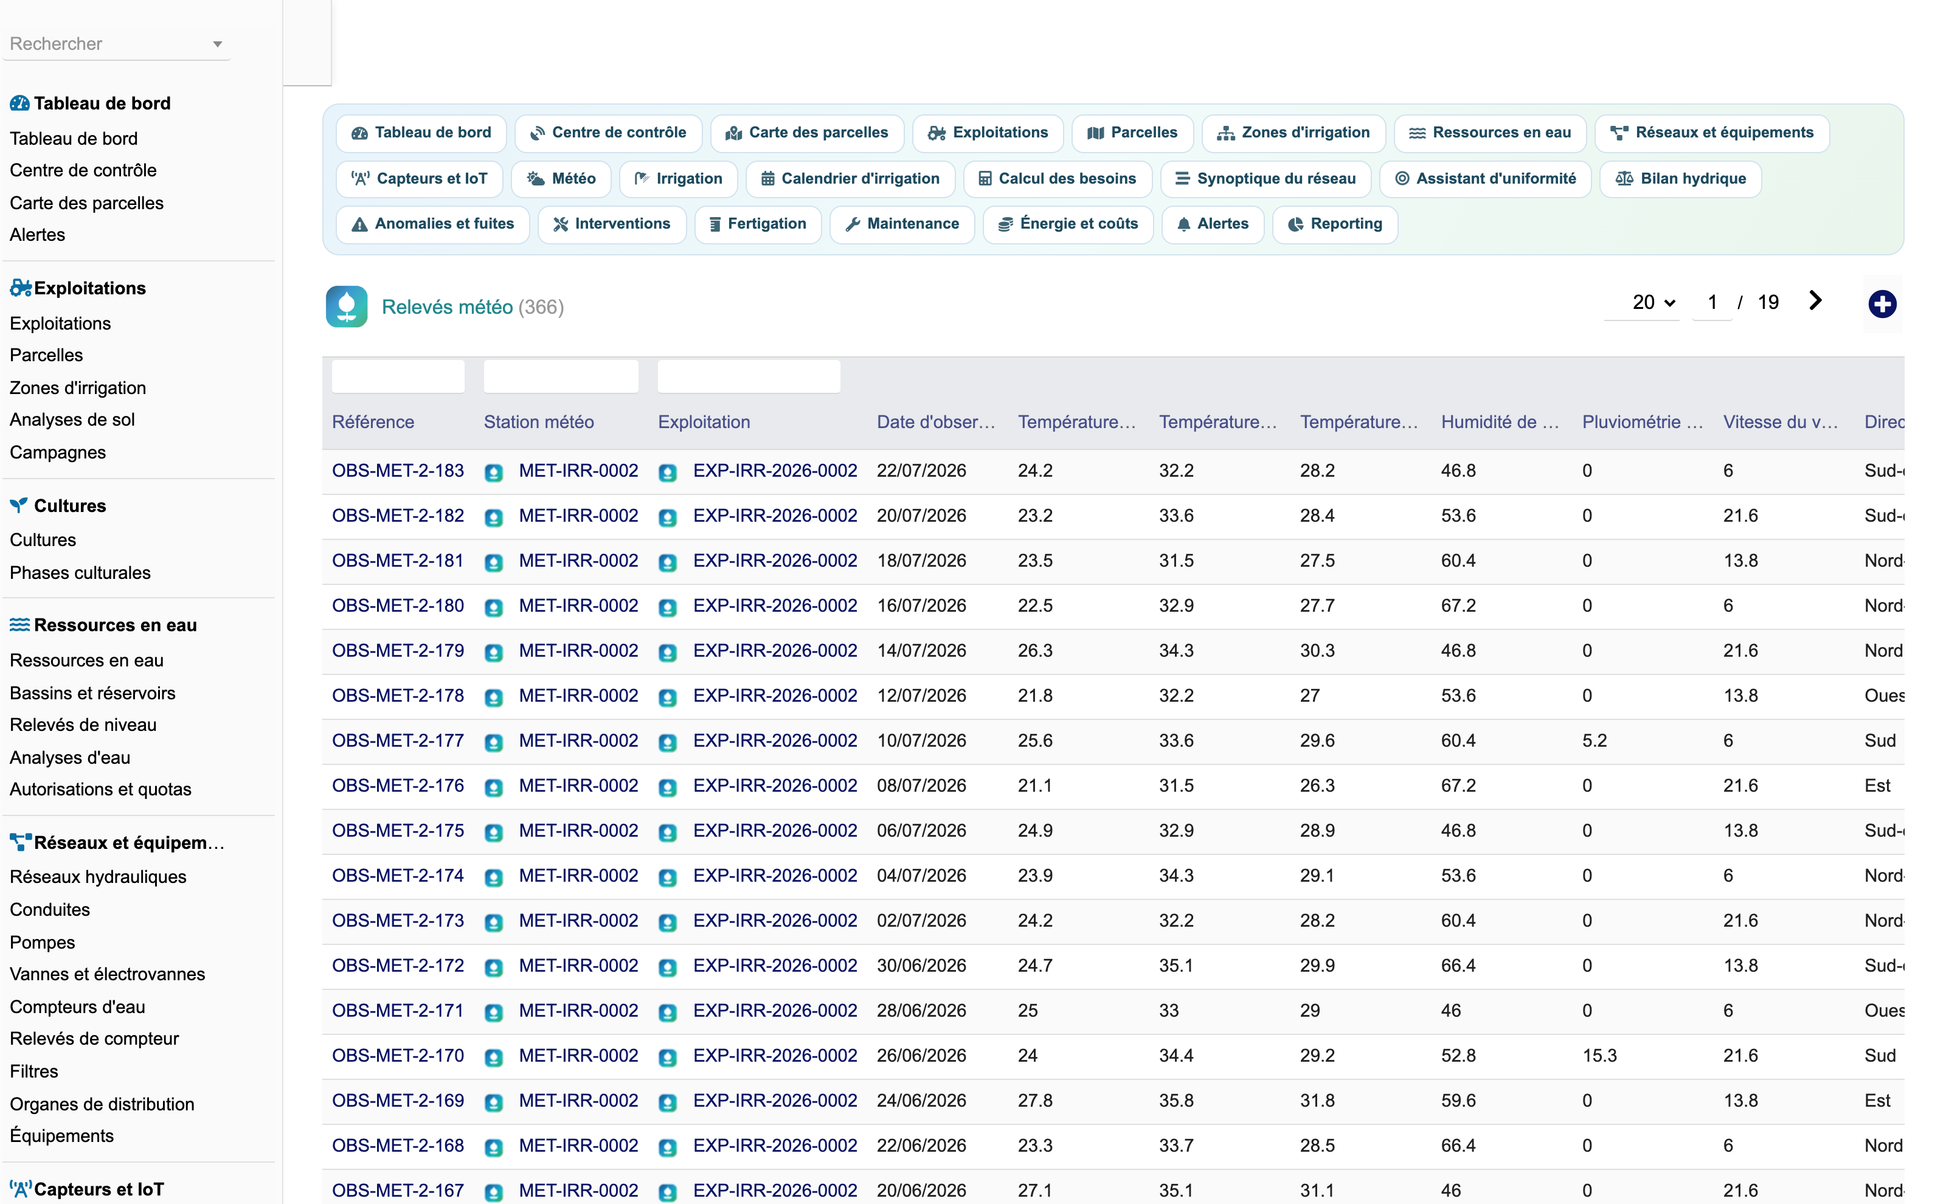Open record OBS-MET-2-179
Screen dimensions: 1946x1204
398,651
